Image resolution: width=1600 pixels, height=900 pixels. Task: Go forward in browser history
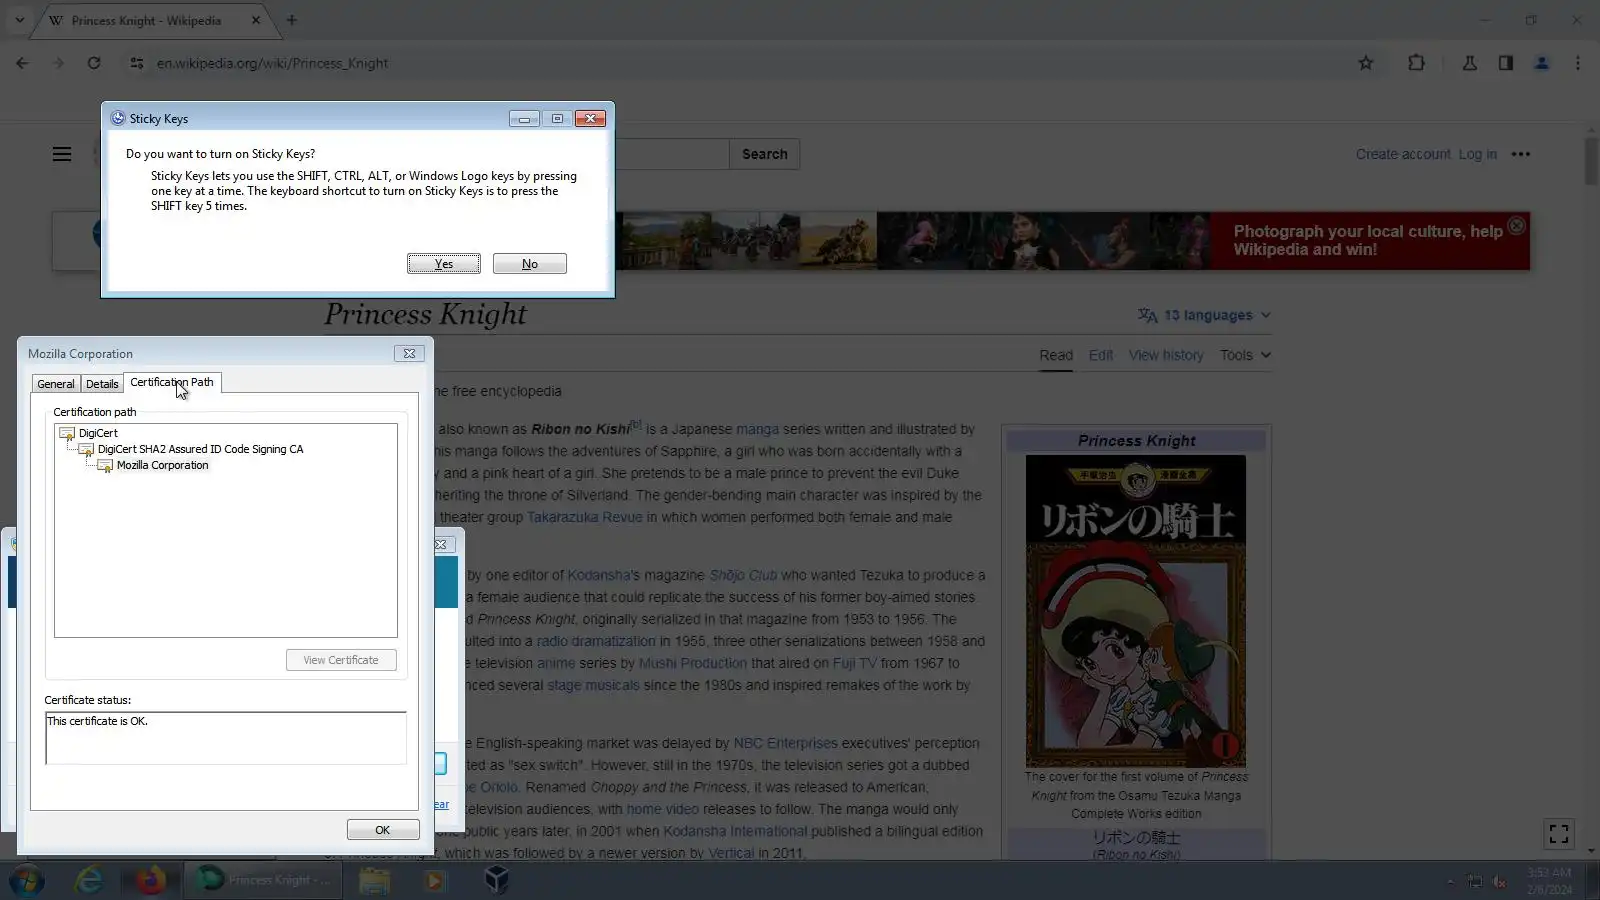(58, 63)
